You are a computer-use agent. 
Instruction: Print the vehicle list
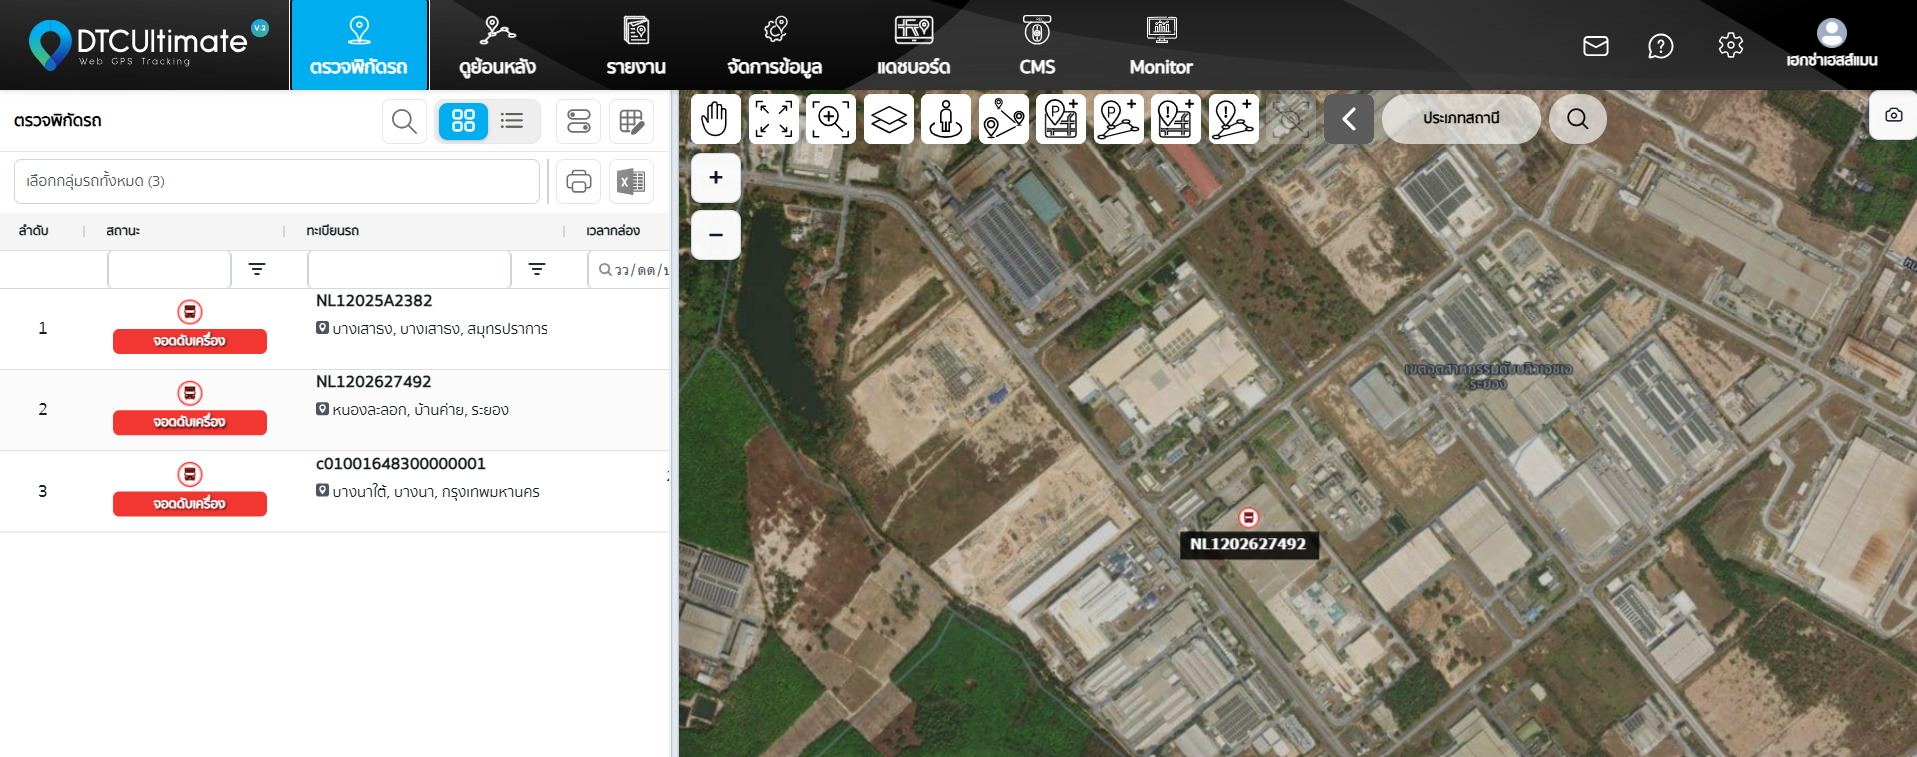(x=579, y=181)
